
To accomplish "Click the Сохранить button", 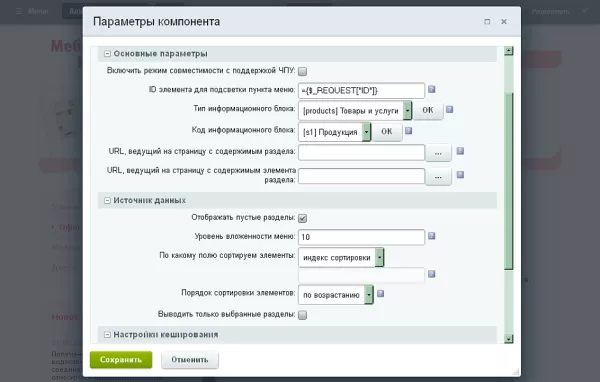I will [x=121, y=360].
